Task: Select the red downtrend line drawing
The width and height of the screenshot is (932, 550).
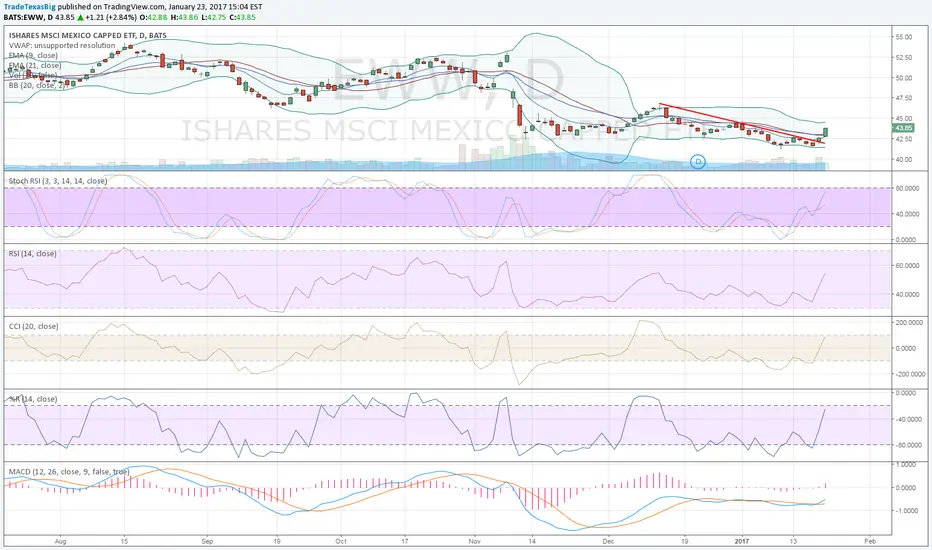Action: [x=742, y=124]
